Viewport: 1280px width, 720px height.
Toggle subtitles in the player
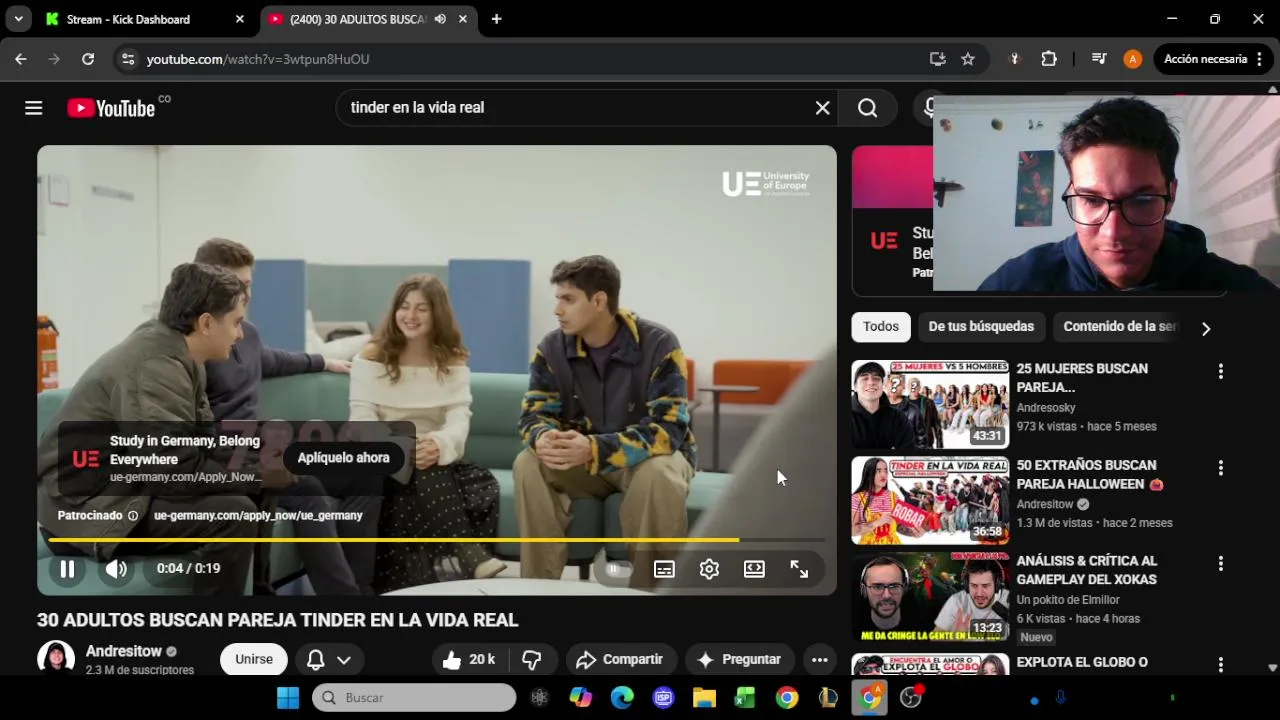tap(664, 569)
